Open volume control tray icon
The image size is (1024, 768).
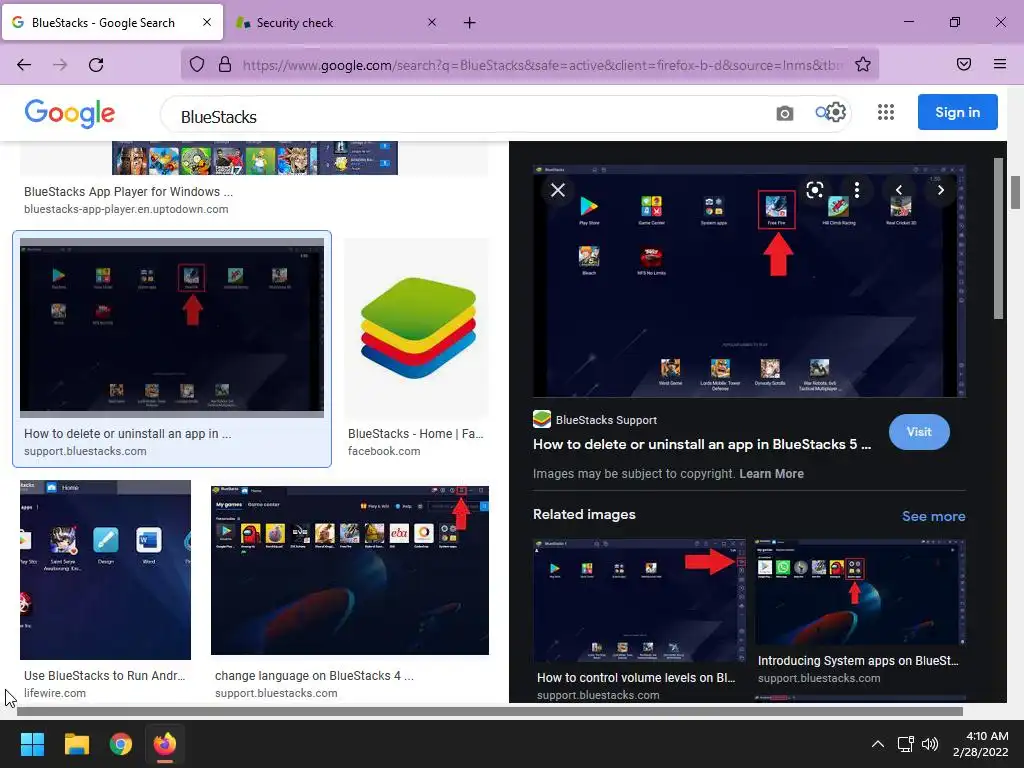point(929,744)
